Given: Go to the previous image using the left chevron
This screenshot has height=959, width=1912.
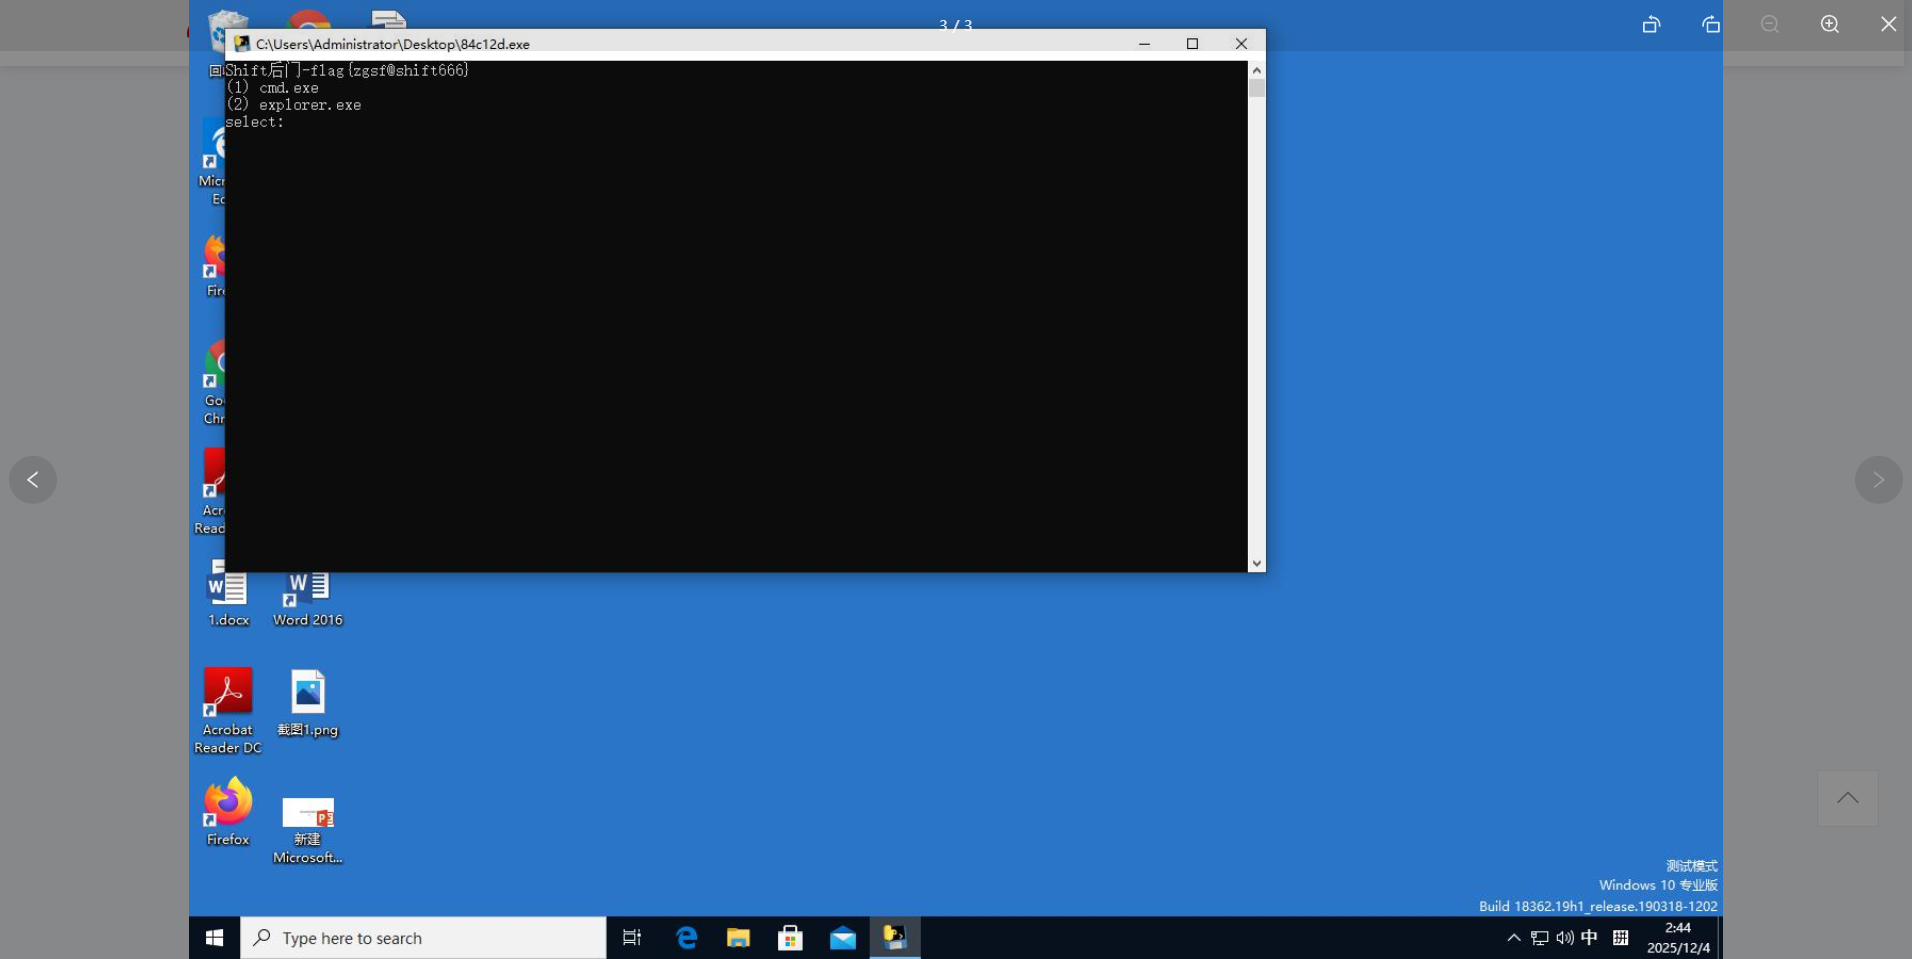Looking at the screenshot, I should pyautogui.click(x=33, y=480).
